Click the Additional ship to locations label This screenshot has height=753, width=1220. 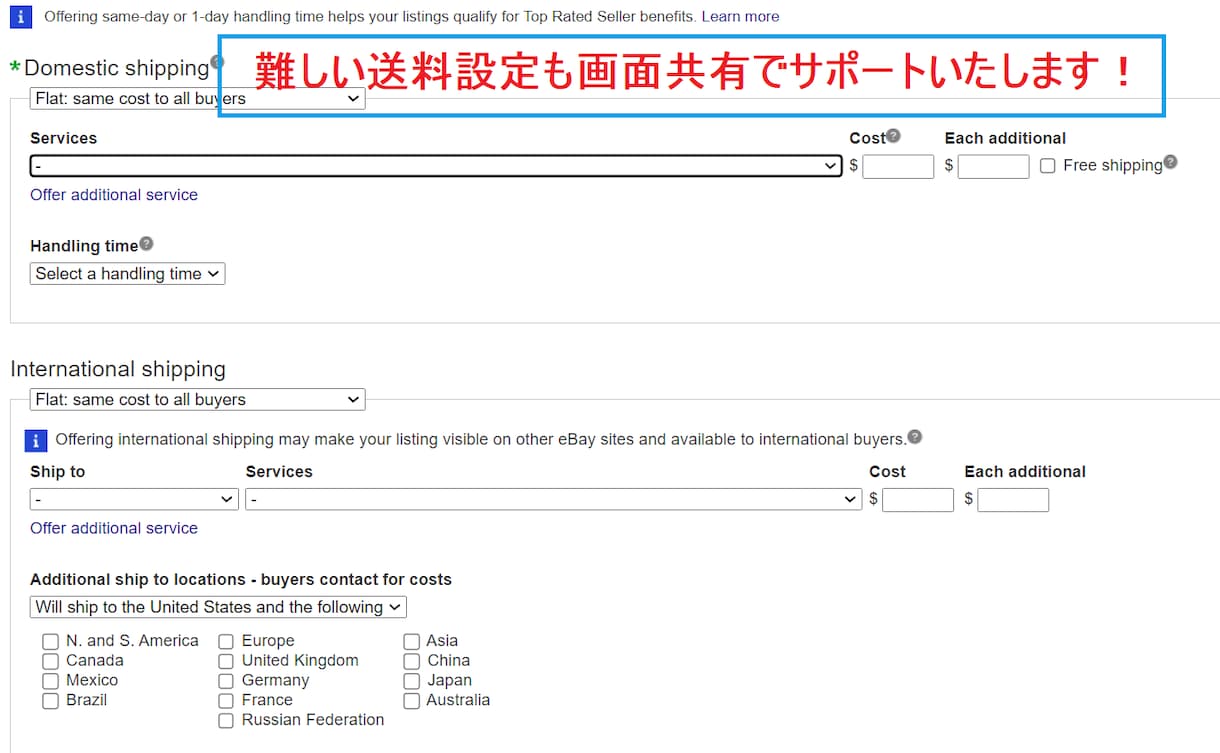coord(241,579)
